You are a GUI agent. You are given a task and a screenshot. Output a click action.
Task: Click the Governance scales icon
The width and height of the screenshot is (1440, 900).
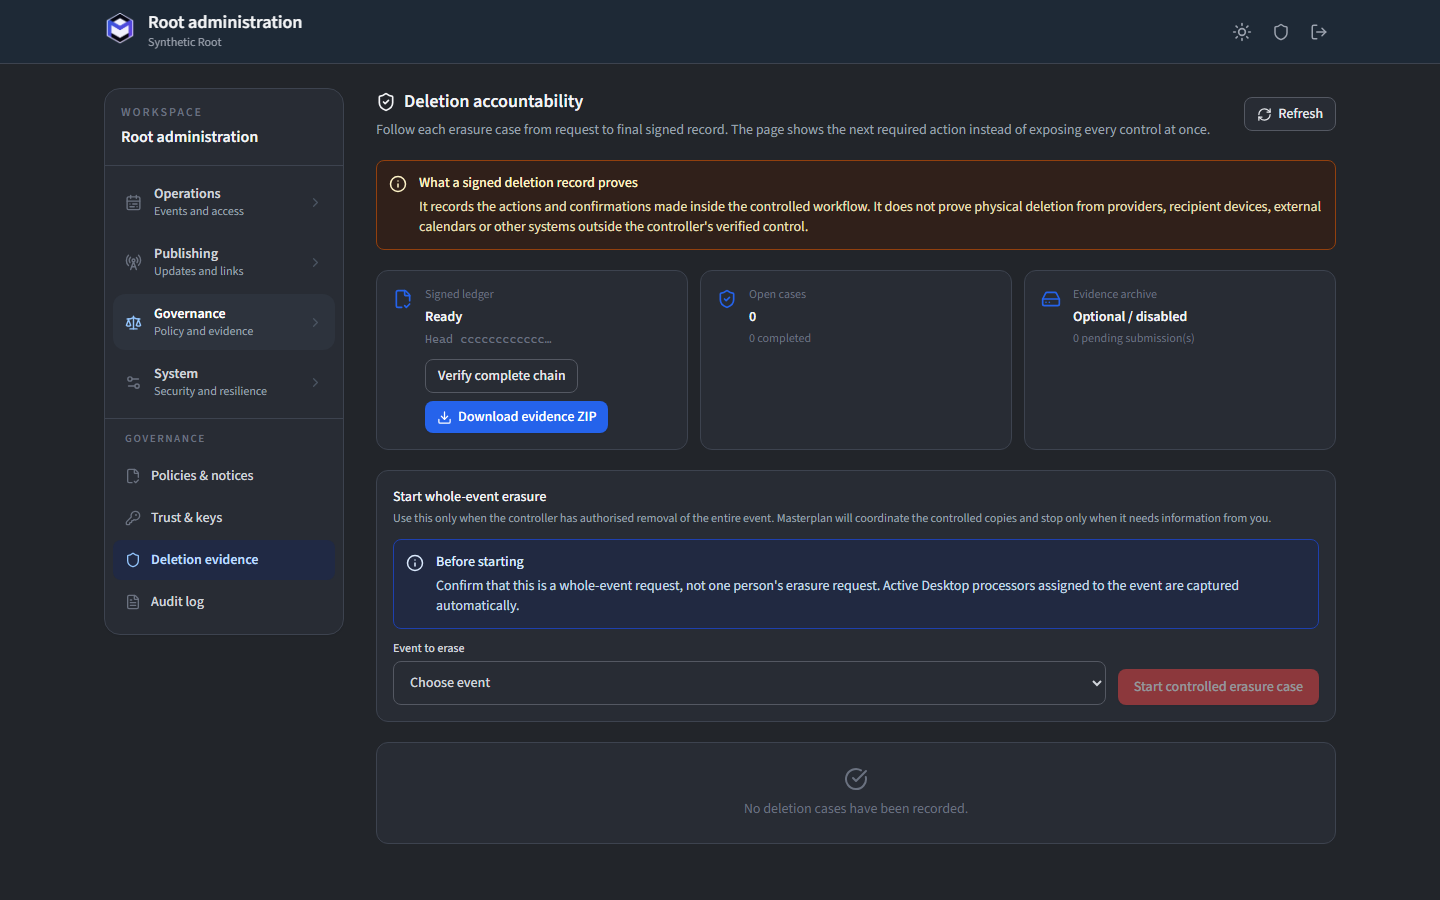coord(133,322)
